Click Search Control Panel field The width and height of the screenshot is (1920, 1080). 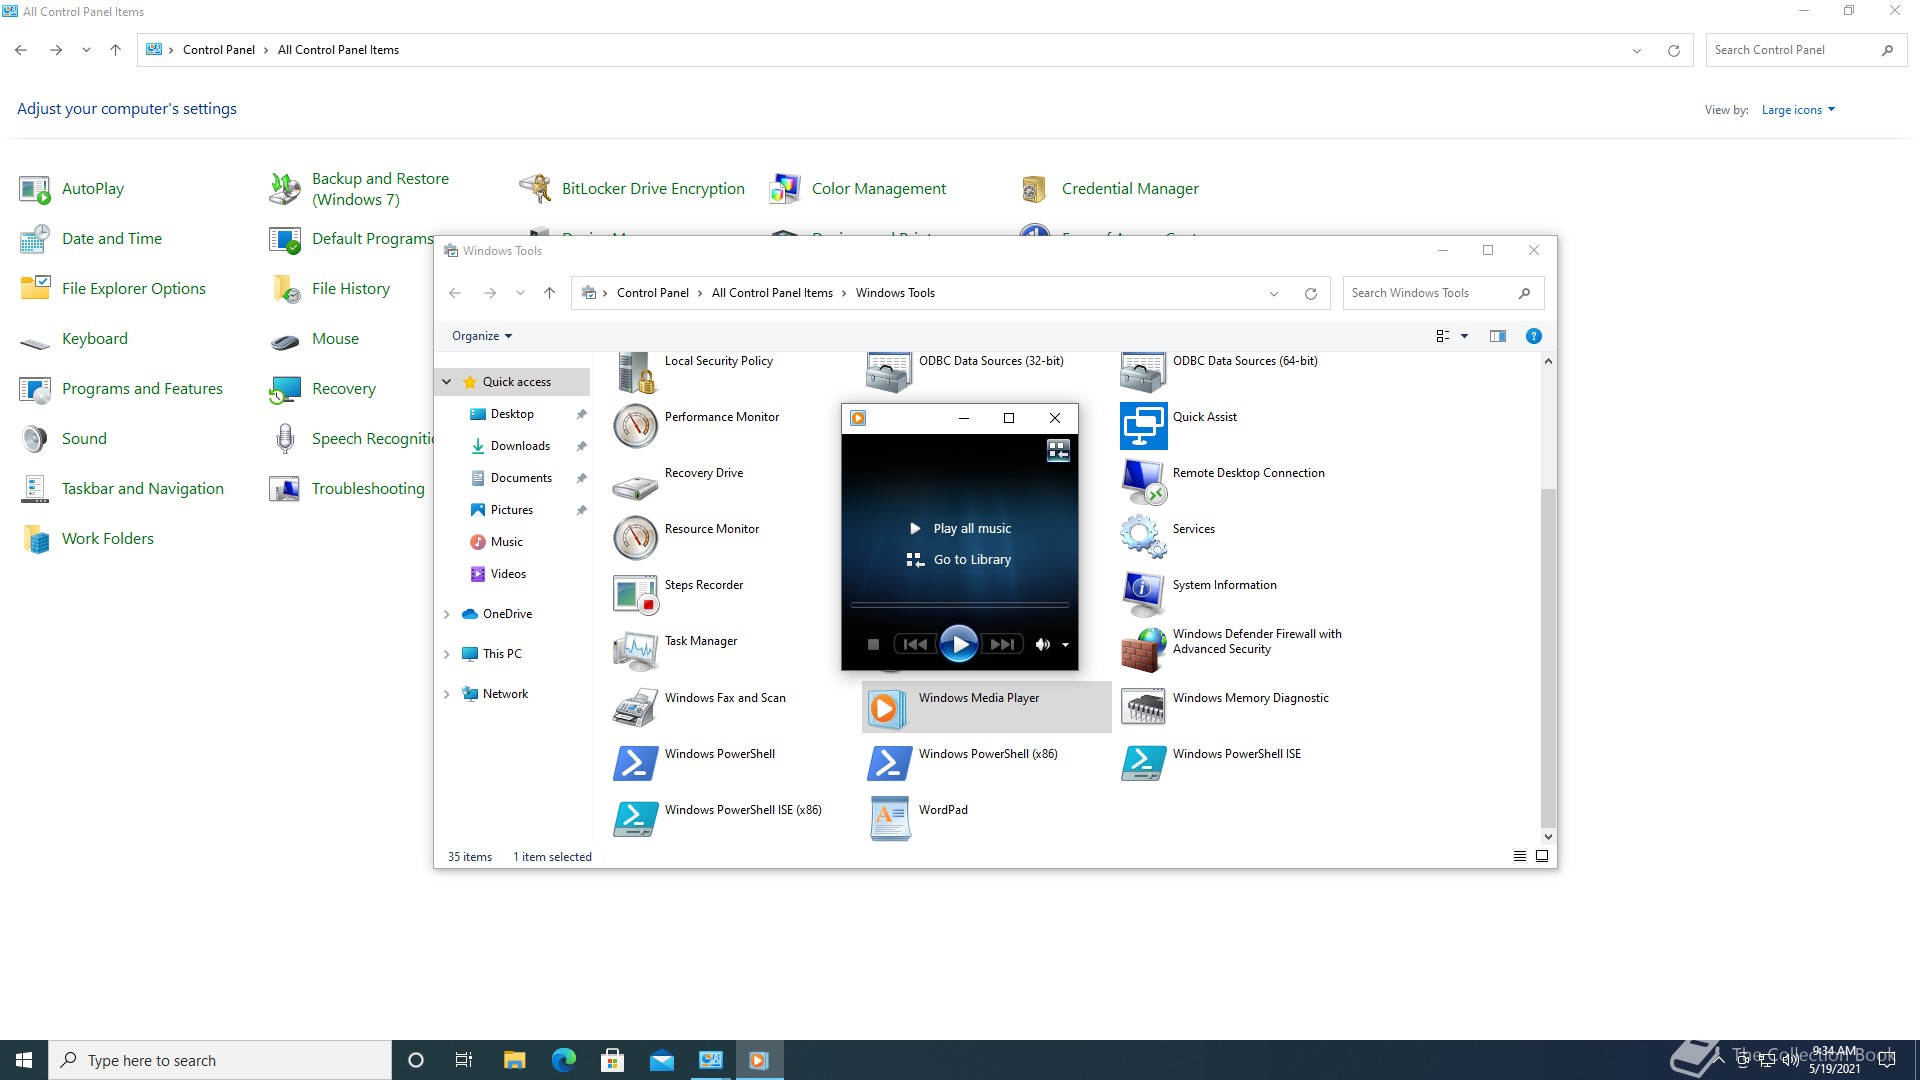[1806, 50]
